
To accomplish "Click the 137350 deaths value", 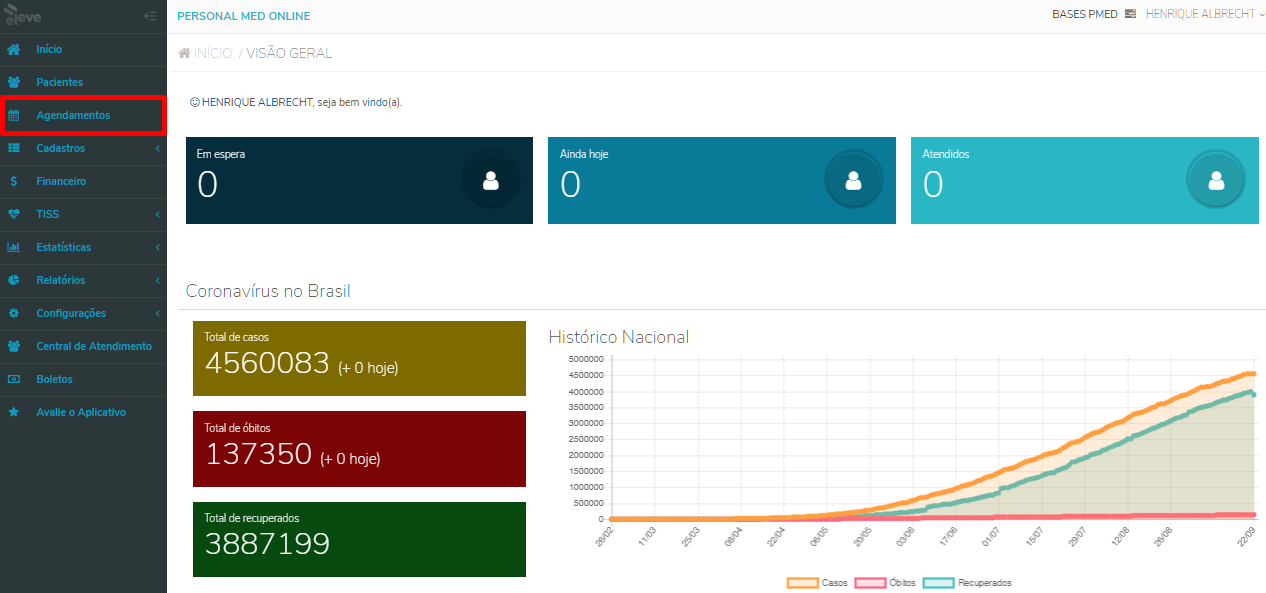I will point(259,454).
